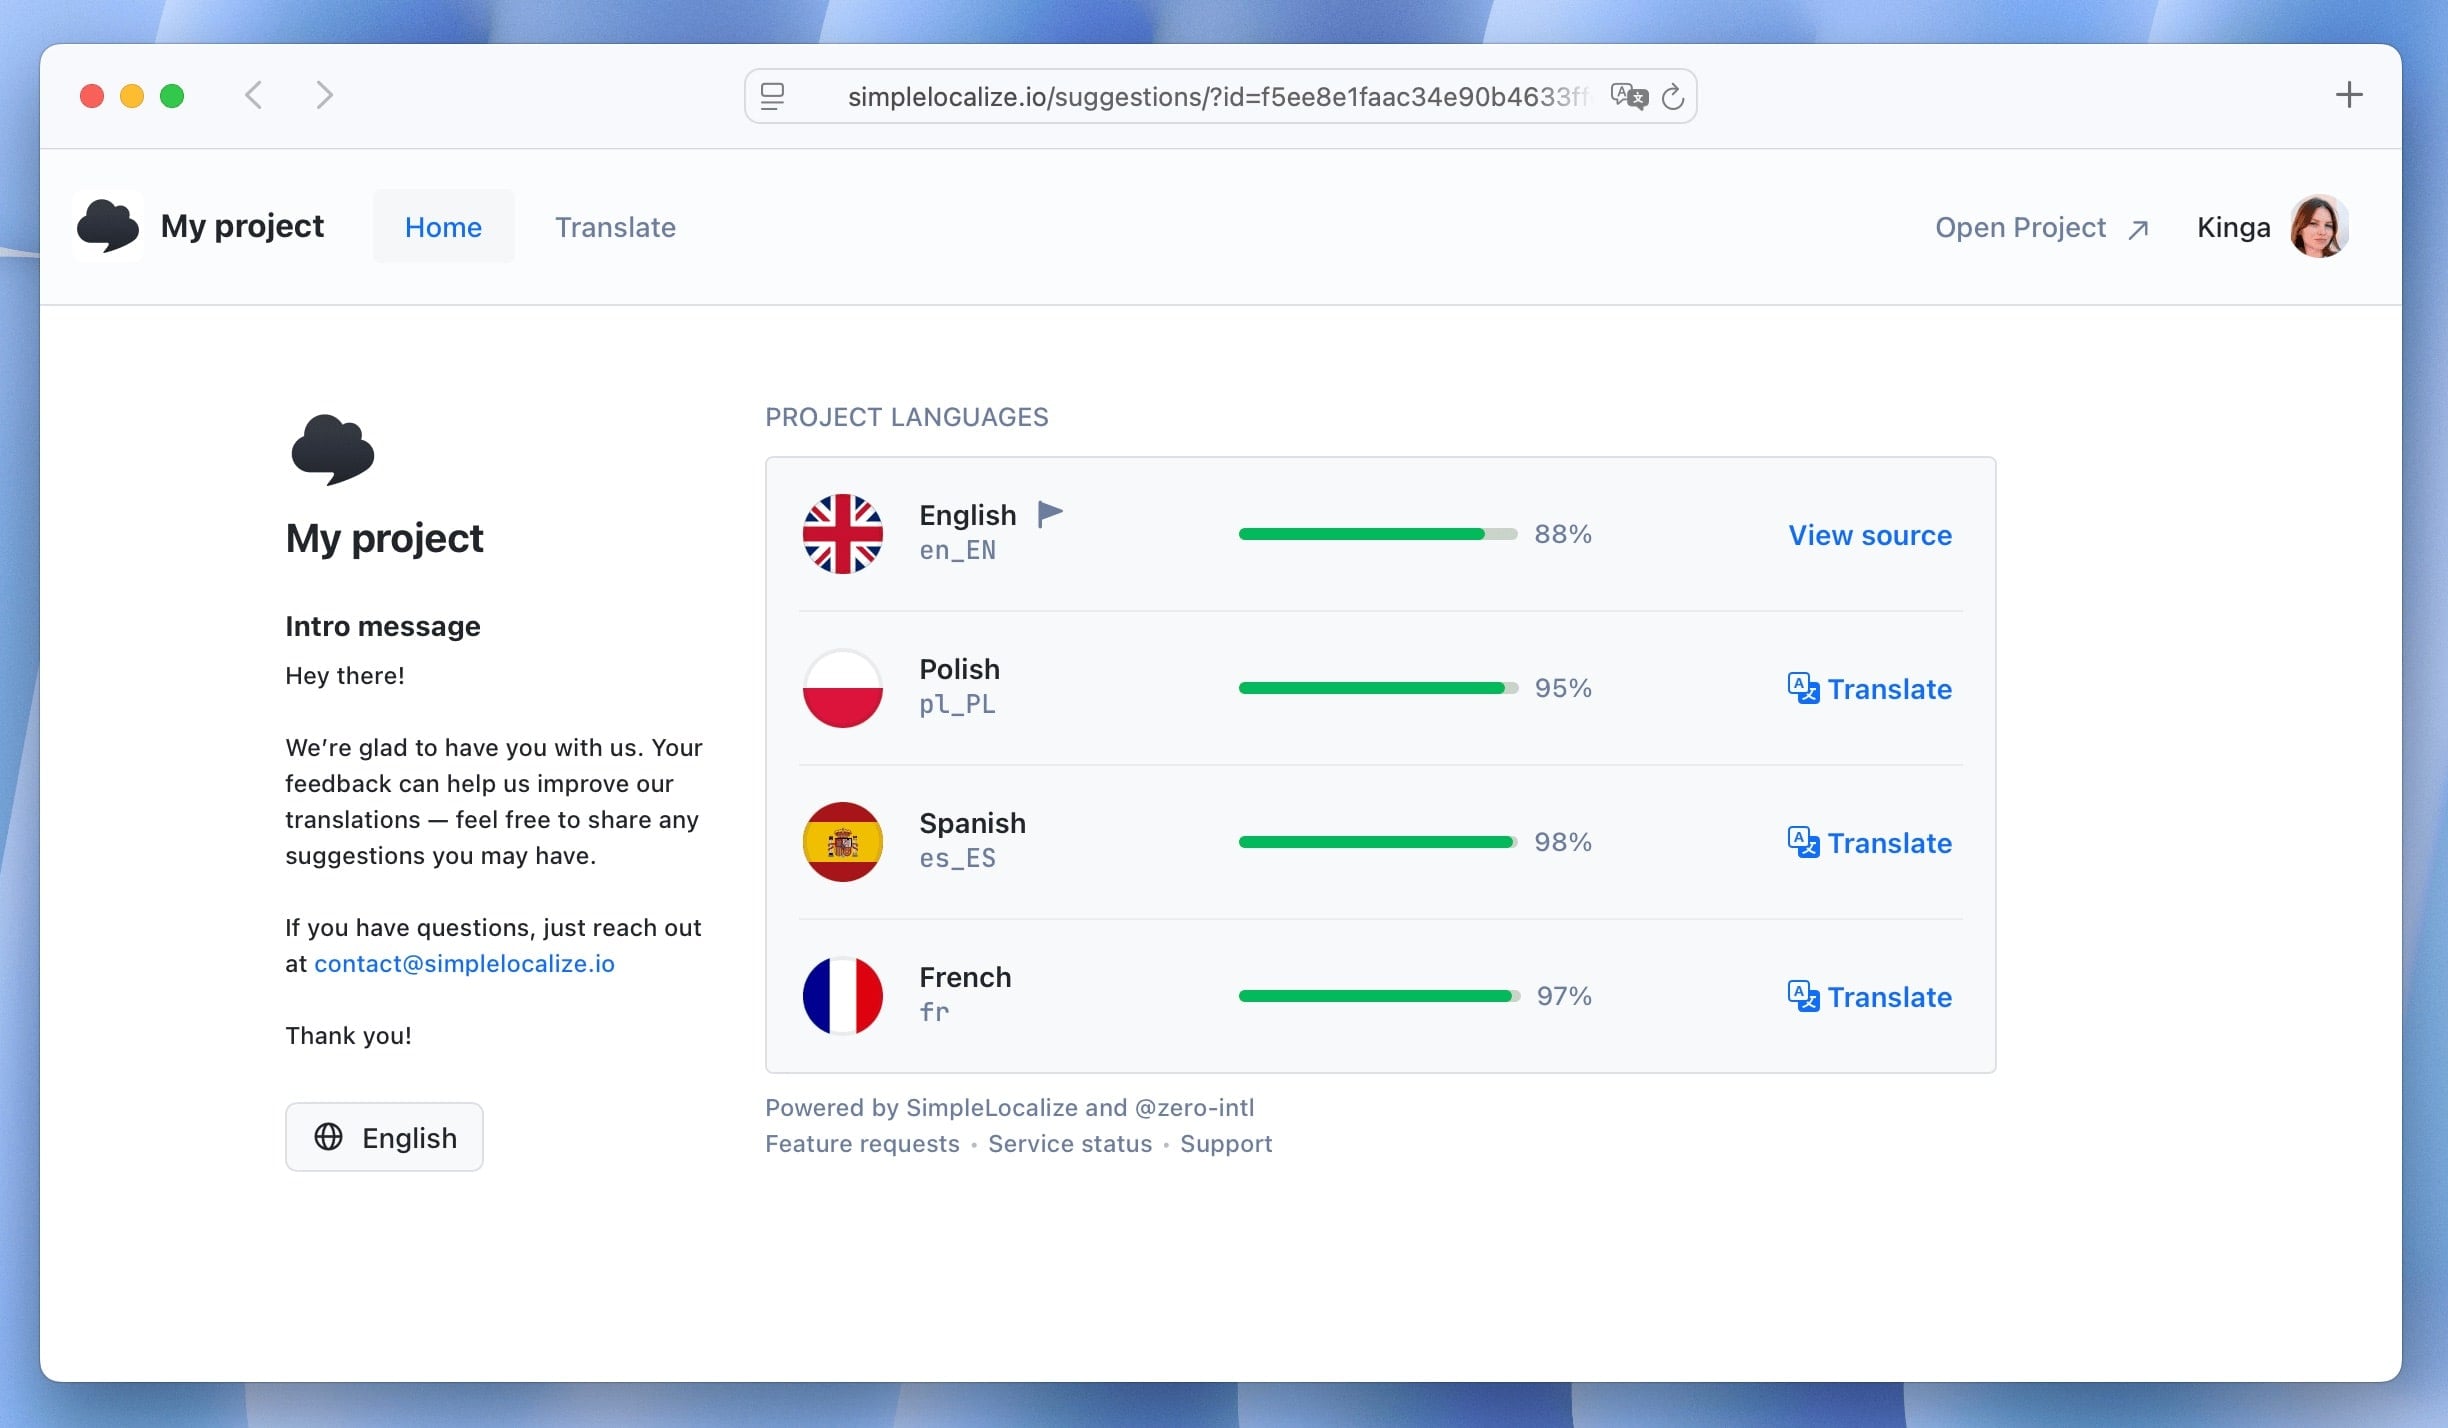2448x1428 pixels.
Task: Open the English language selector dropdown
Action: [384, 1137]
